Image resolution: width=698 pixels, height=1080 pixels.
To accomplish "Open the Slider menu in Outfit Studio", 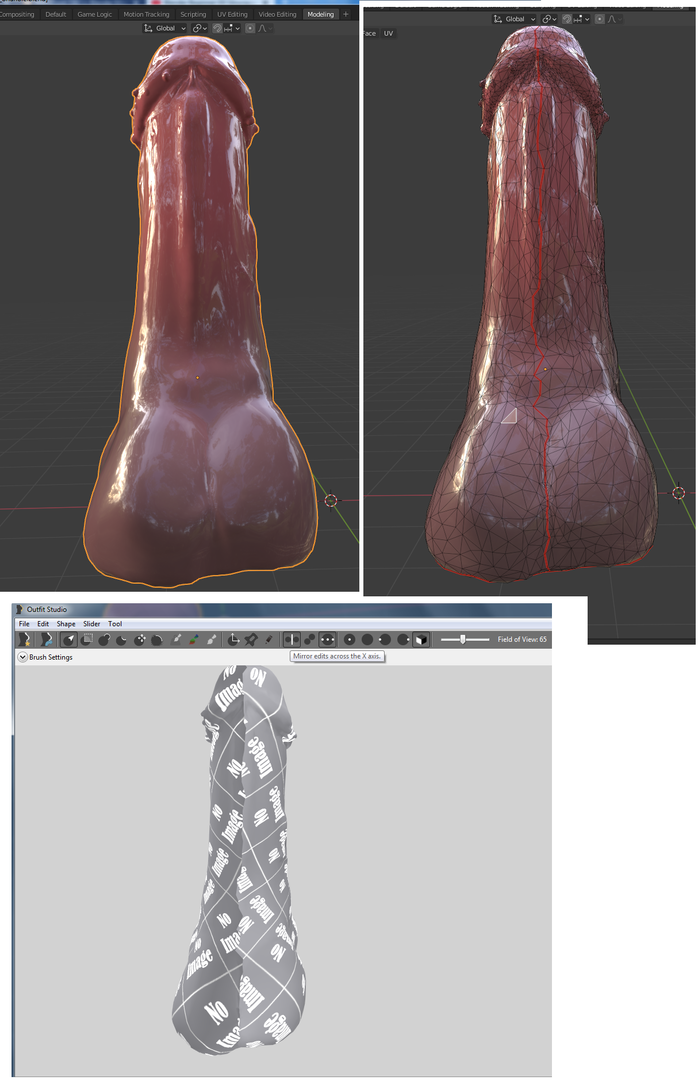I will (x=92, y=624).
